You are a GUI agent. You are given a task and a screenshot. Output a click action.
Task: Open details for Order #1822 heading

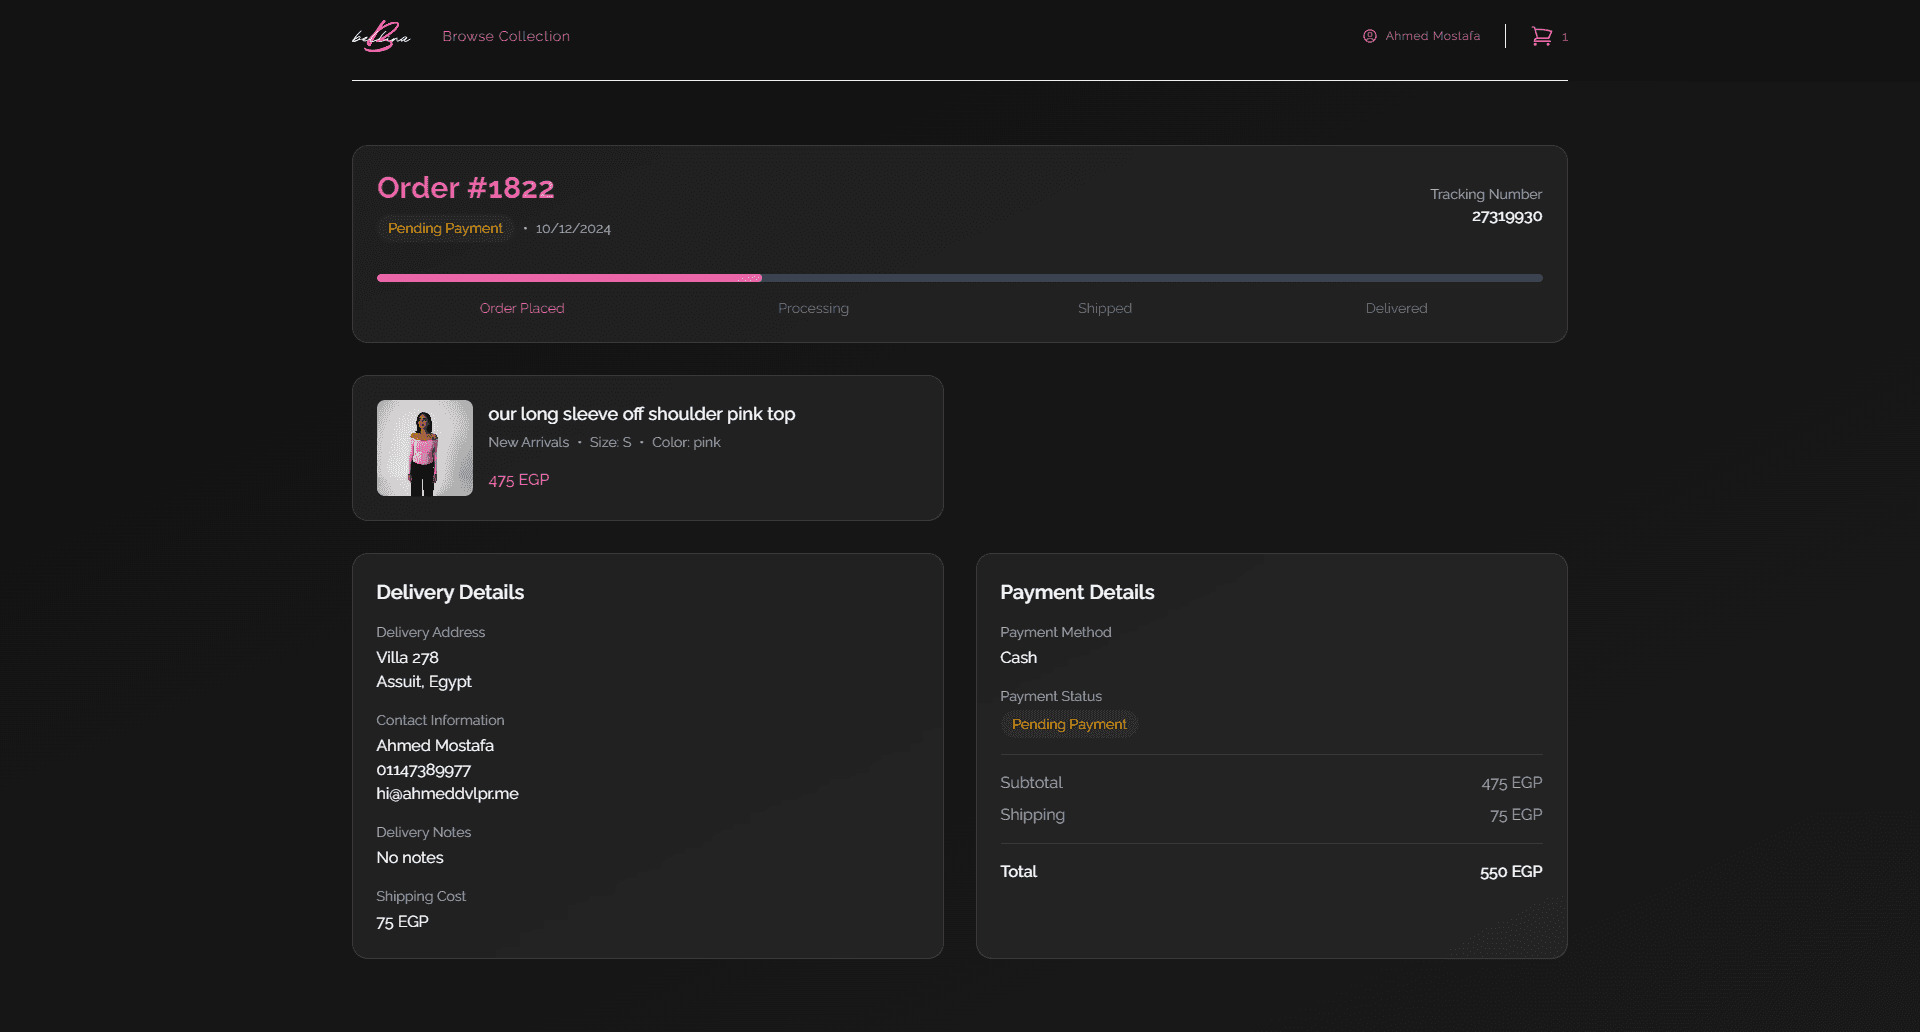click(466, 187)
